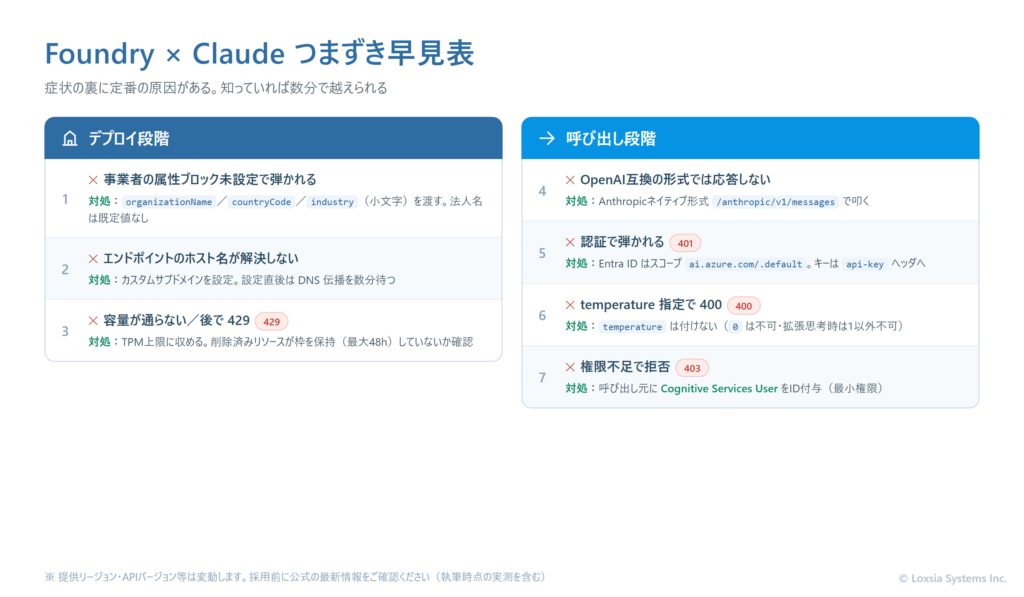1024x597 pixels.
Task: Click the row number 2
Action: pos(65,269)
